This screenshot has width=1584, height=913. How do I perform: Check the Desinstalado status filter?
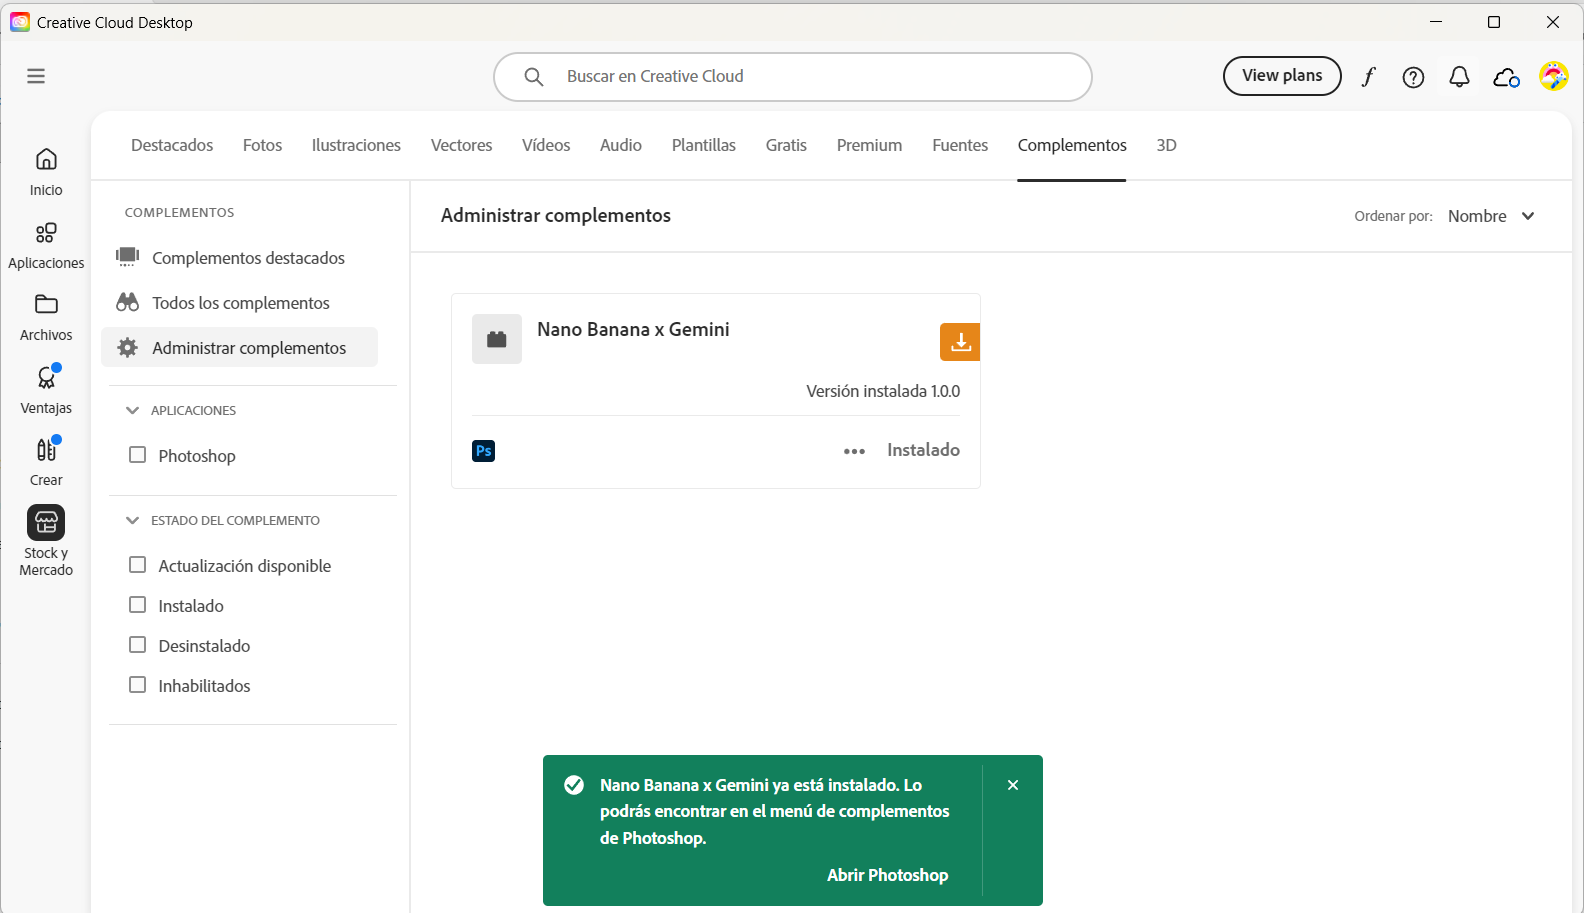(x=138, y=645)
